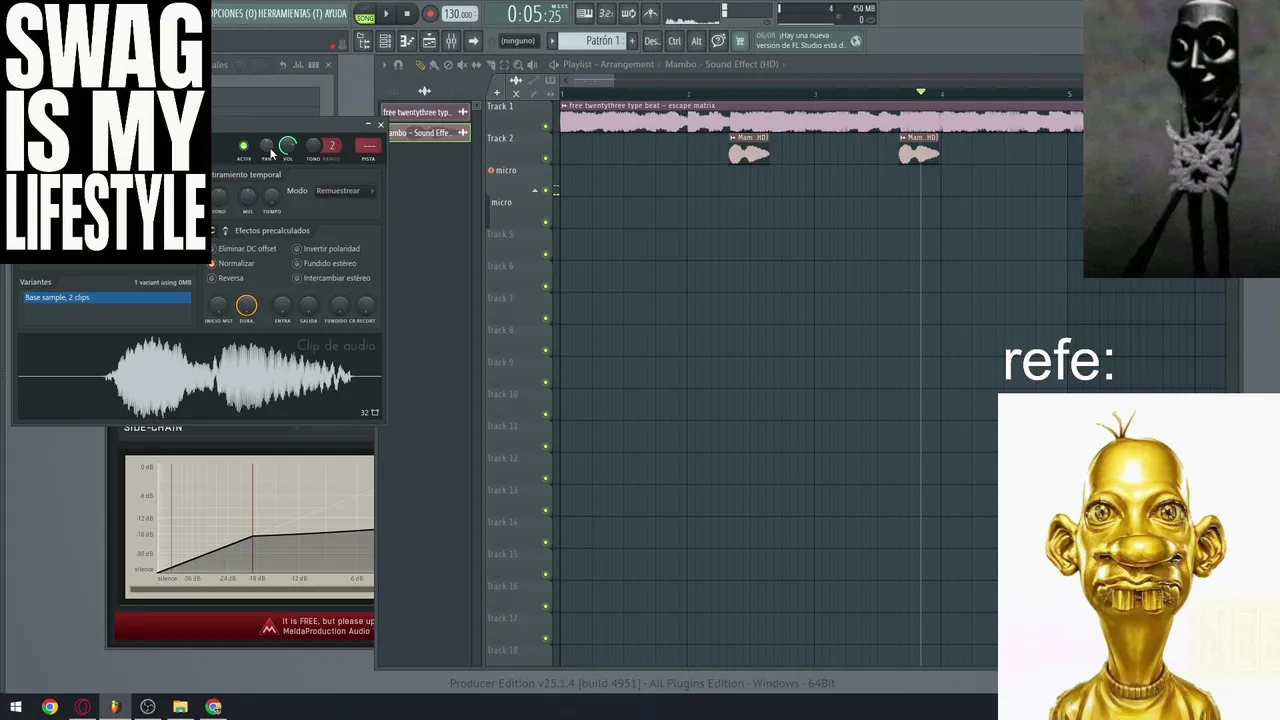The width and height of the screenshot is (1280, 720).
Task: Add new pattern with plus button
Action: click(632, 41)
